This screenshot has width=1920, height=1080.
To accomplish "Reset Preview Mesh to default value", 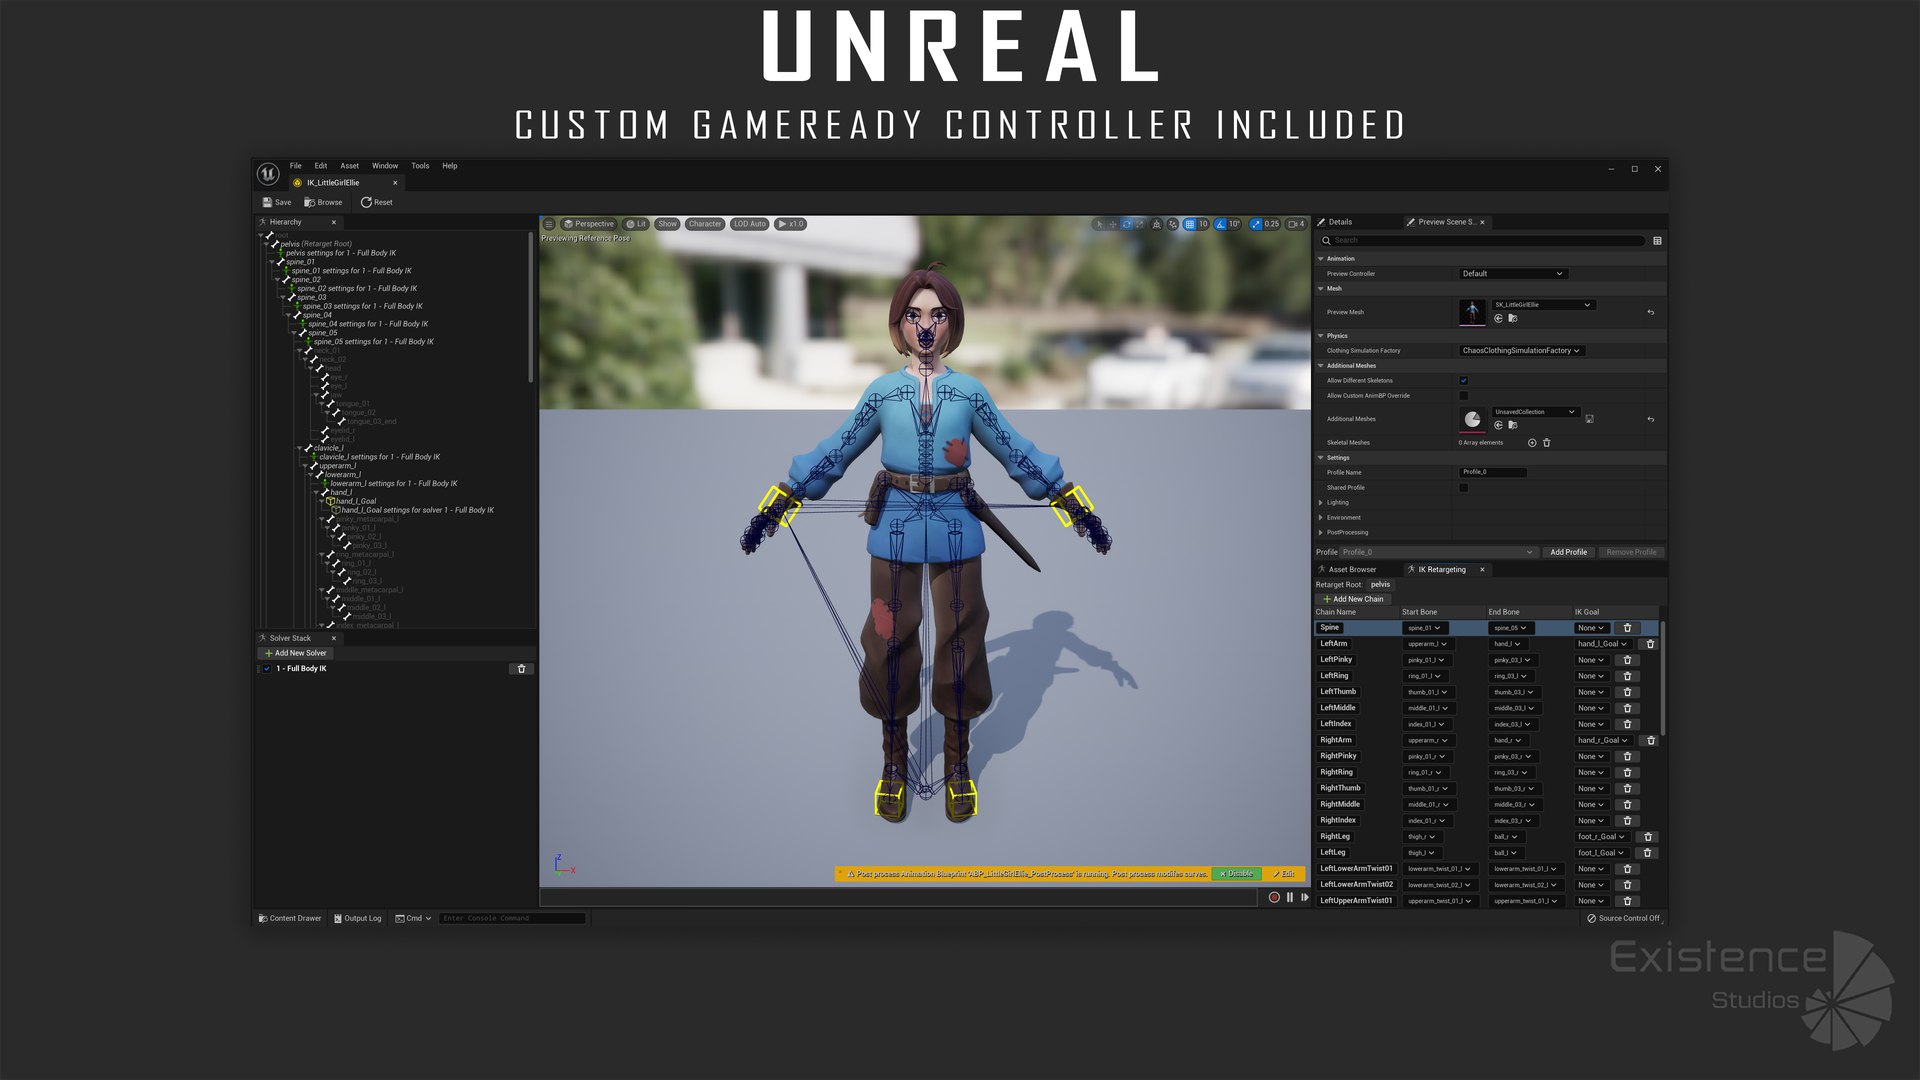I will (1650, 312).
